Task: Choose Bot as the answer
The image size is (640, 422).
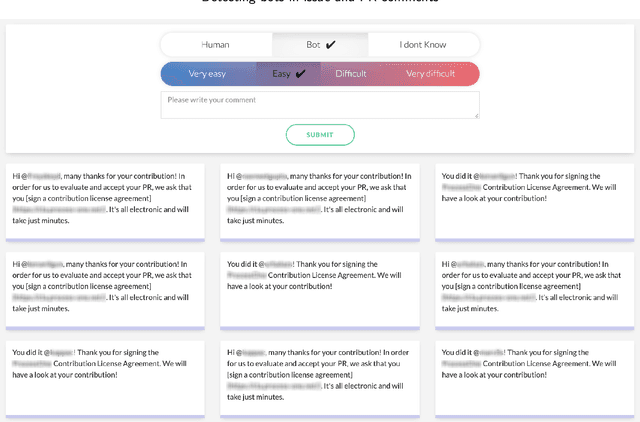Action: coord(313,45)
